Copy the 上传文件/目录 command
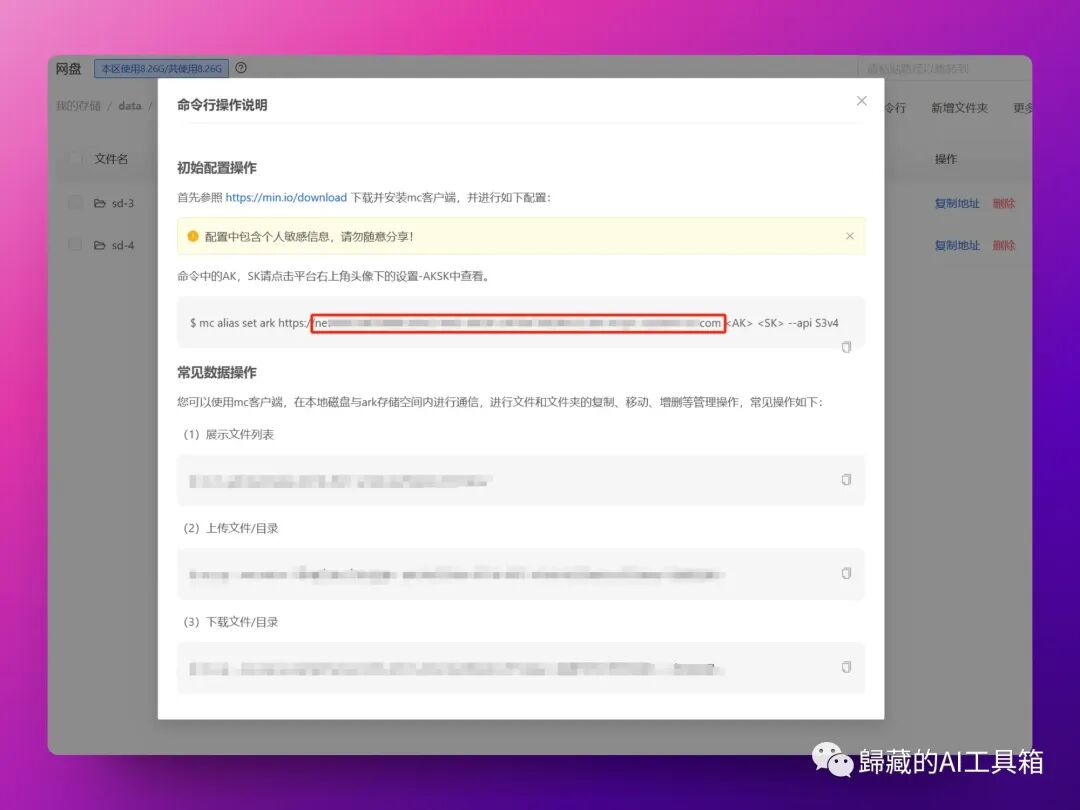The height and width of the screenshot is (810, 1080). (x=846, y=573)
